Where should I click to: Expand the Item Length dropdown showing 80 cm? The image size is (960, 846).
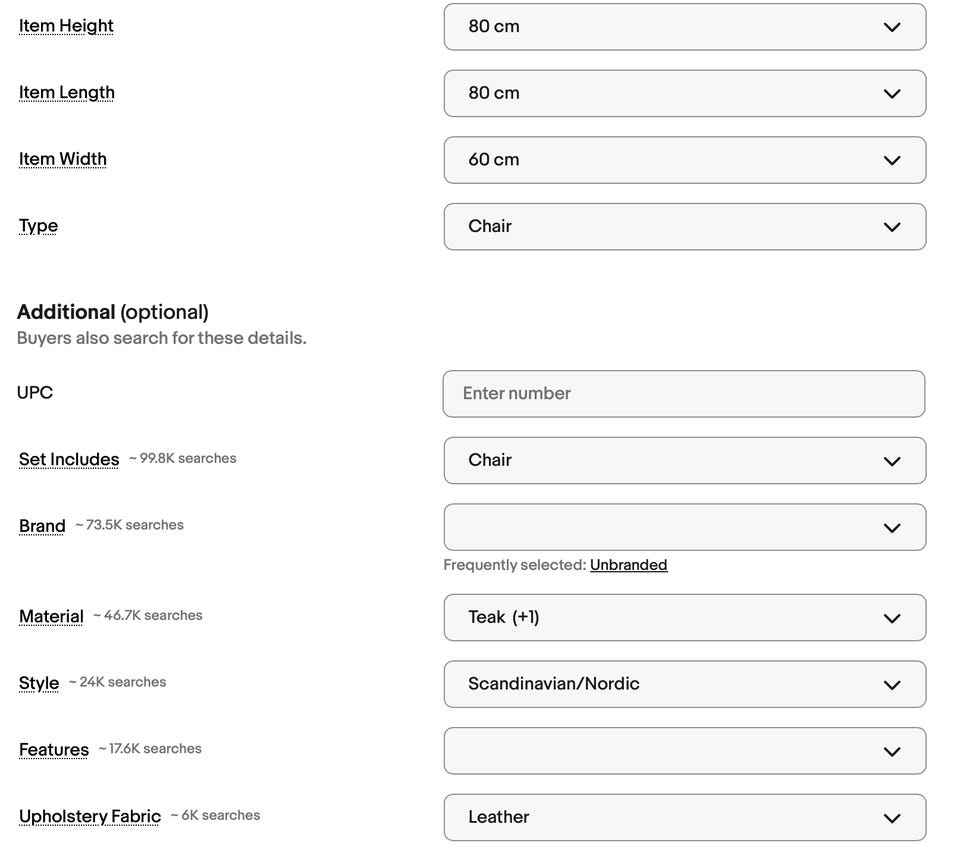click(x=684, y=93)
